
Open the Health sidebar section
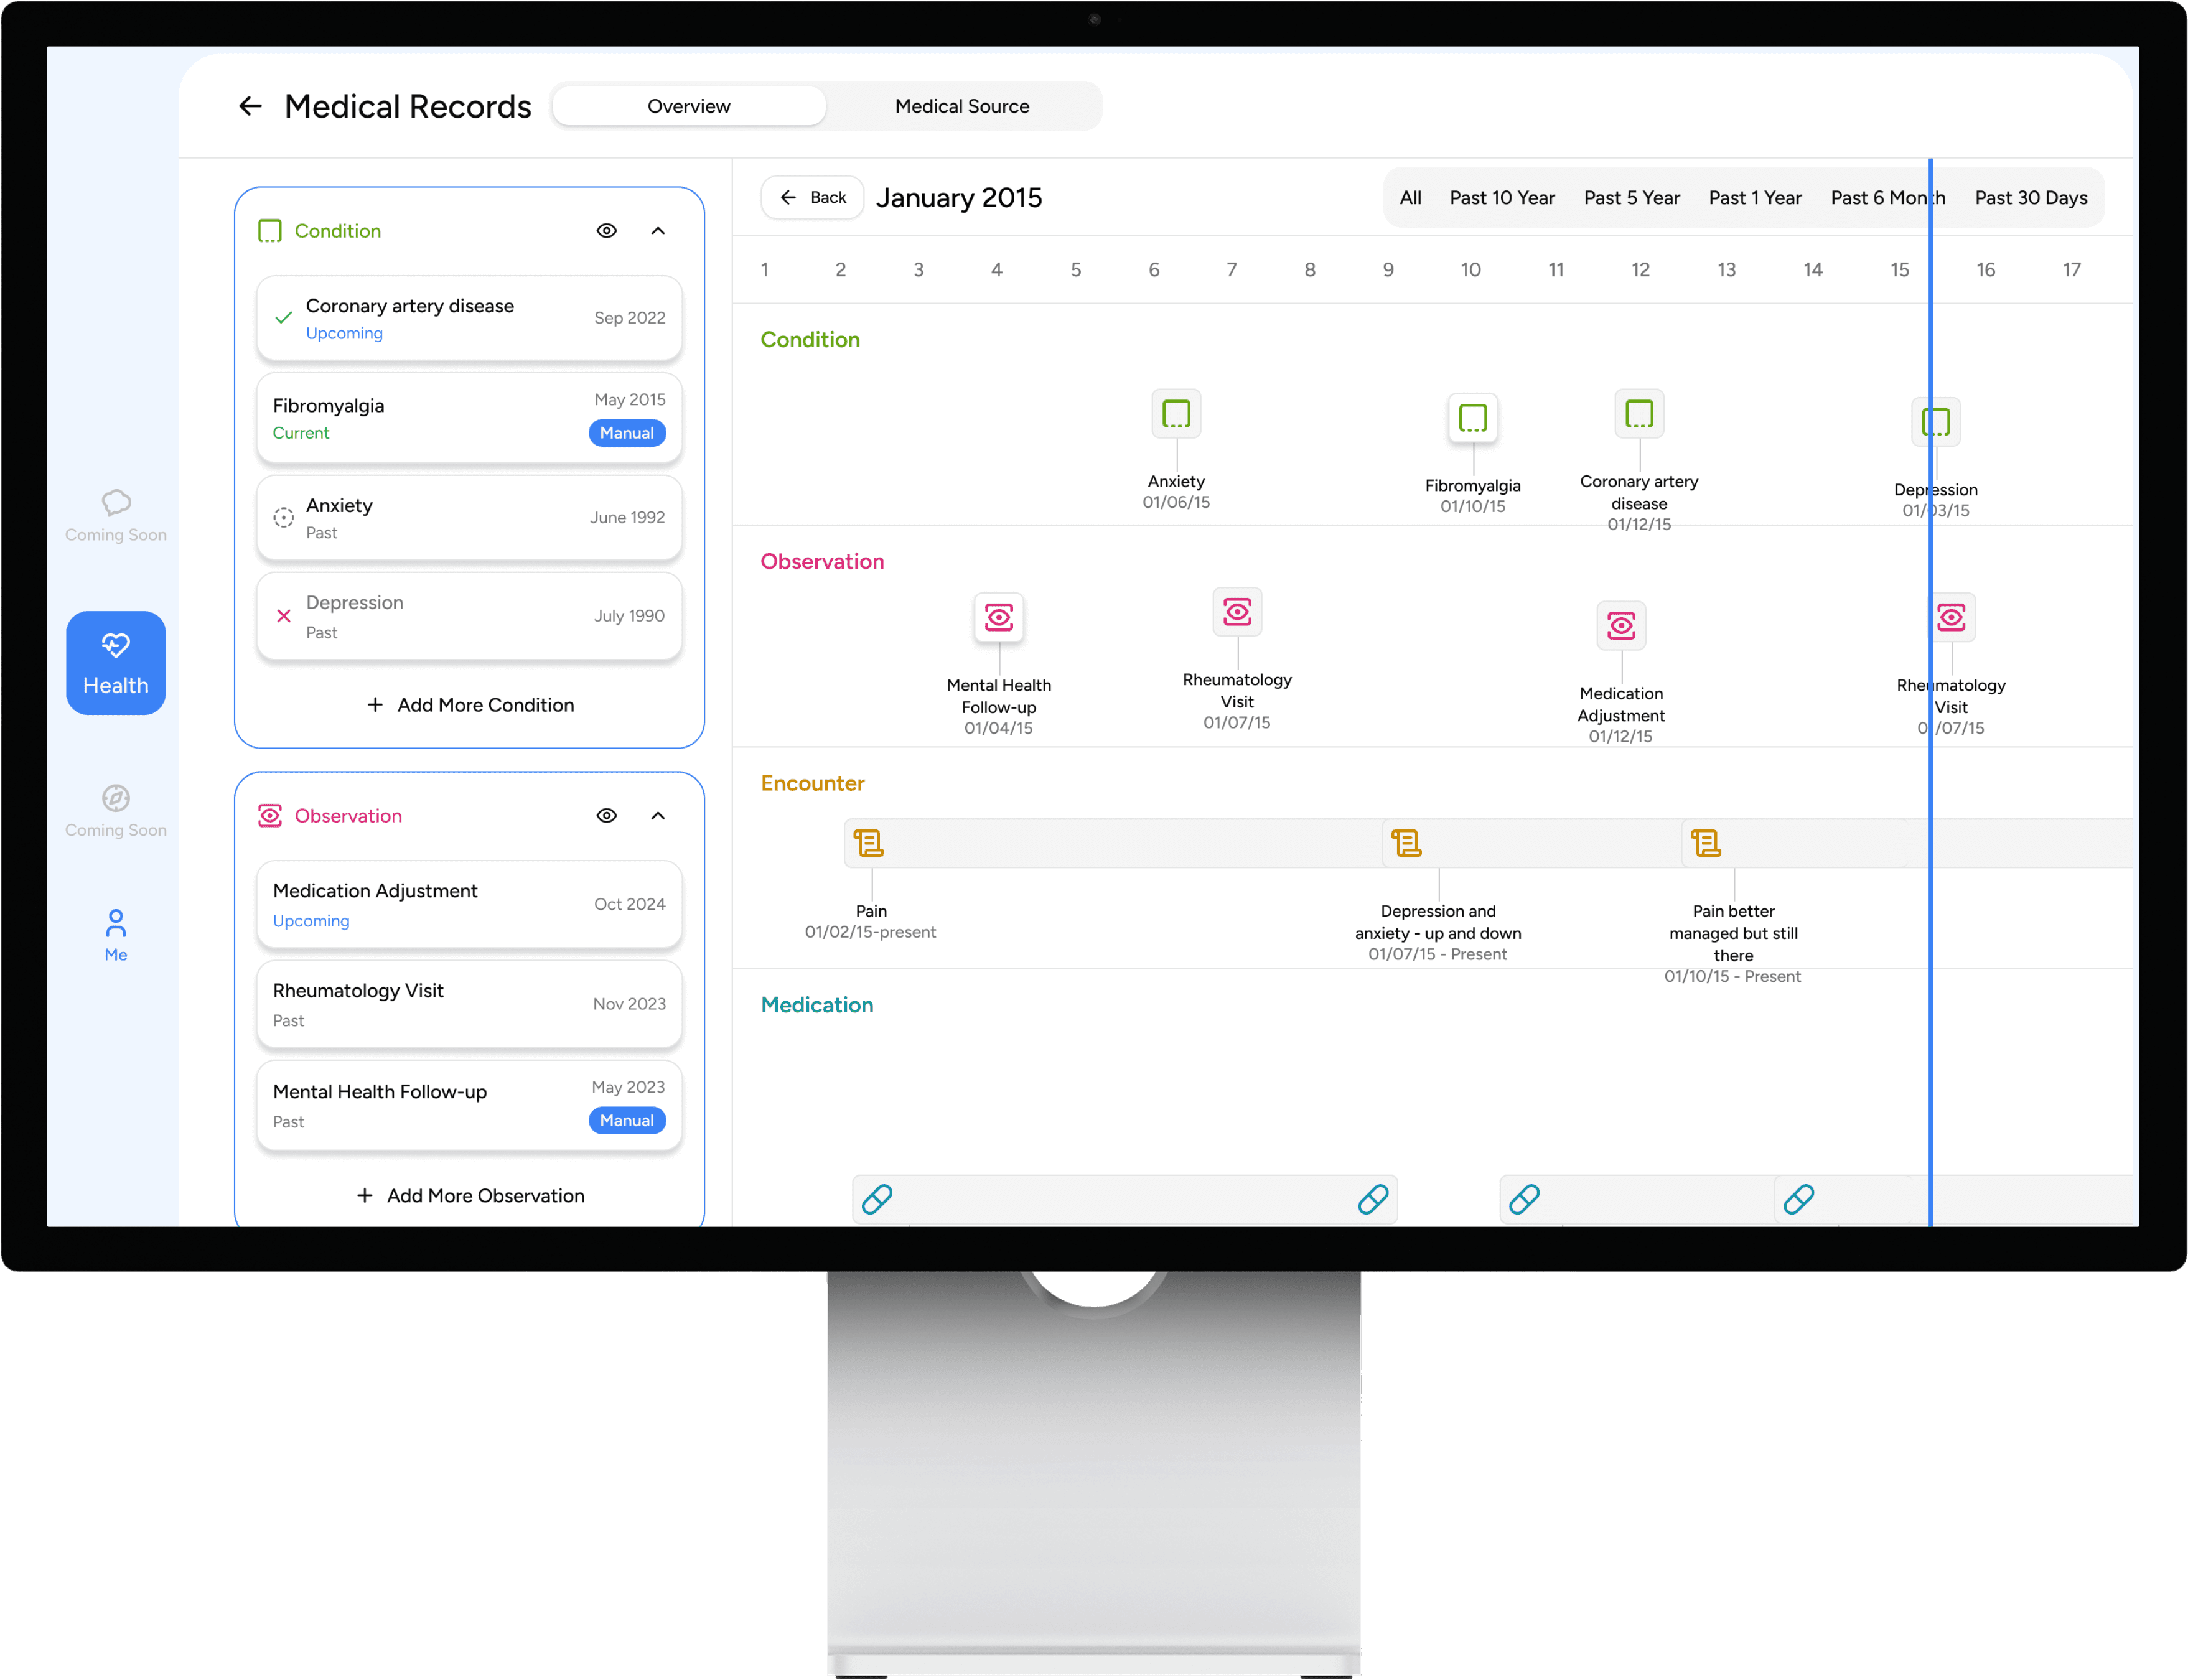click(x=116, y=662)
